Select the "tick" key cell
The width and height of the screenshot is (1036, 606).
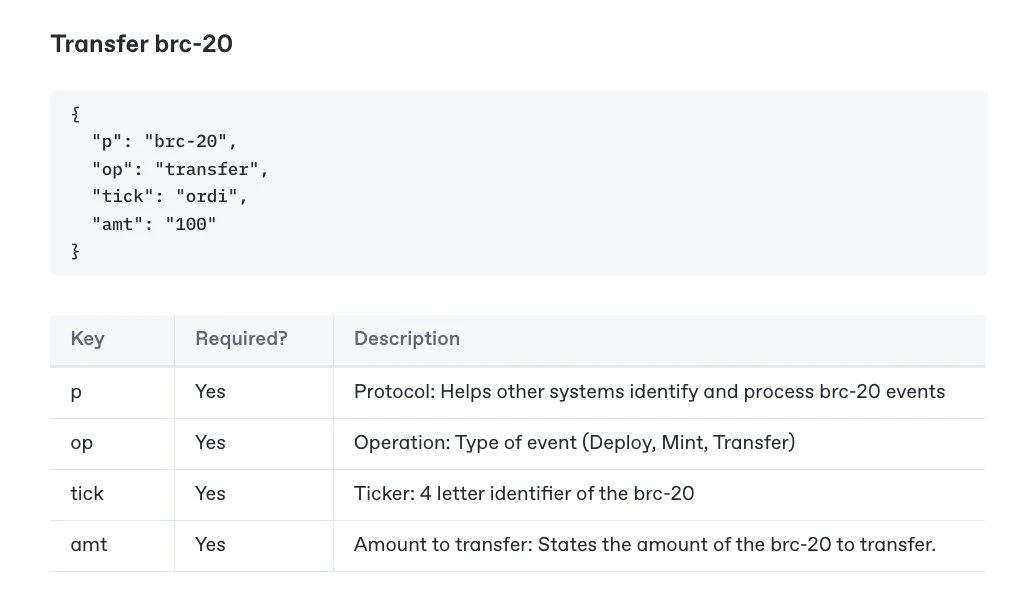tap(87, 494)
